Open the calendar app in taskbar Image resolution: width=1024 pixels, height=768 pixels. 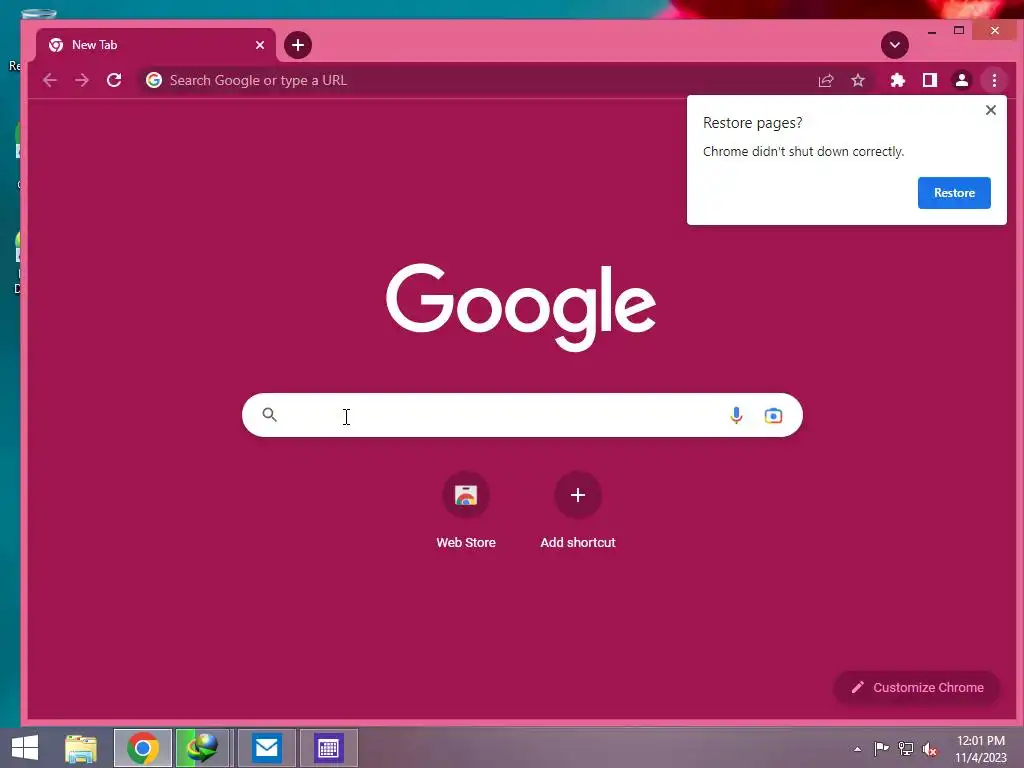coord(328,748)
